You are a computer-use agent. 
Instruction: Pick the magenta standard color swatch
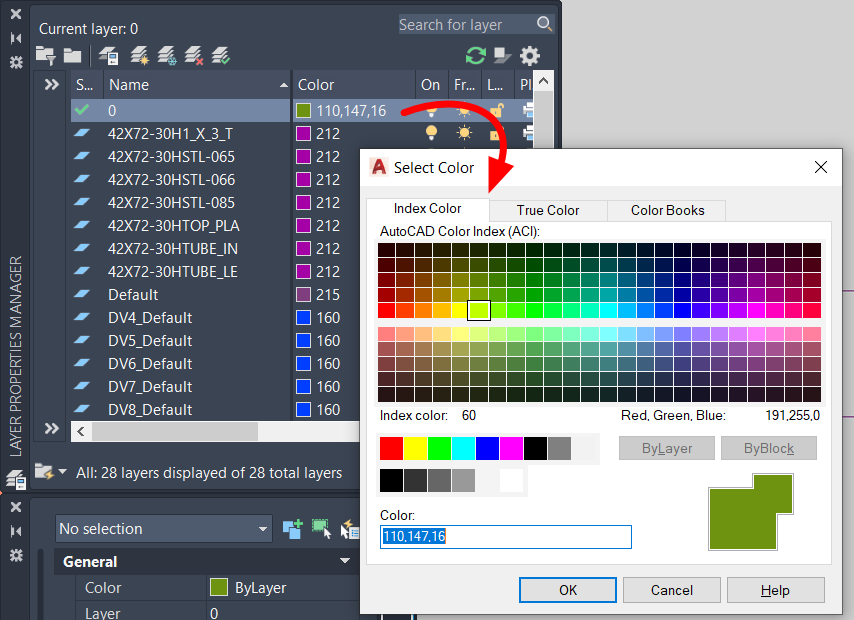pos(511,448)
